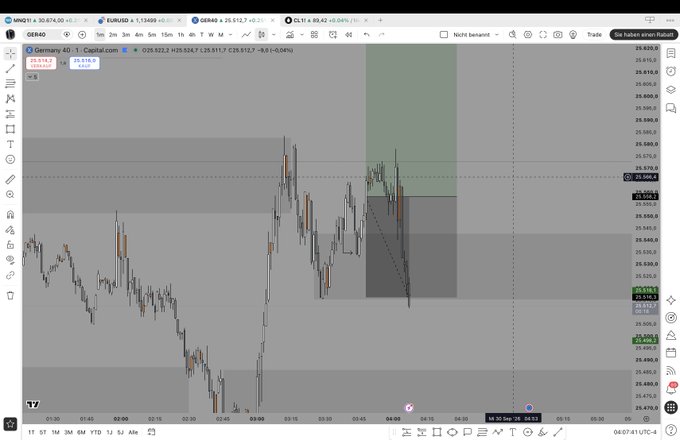
Task: Start bar replay with rewind icon
Action: pyautogui.click(x=348, y=35)
